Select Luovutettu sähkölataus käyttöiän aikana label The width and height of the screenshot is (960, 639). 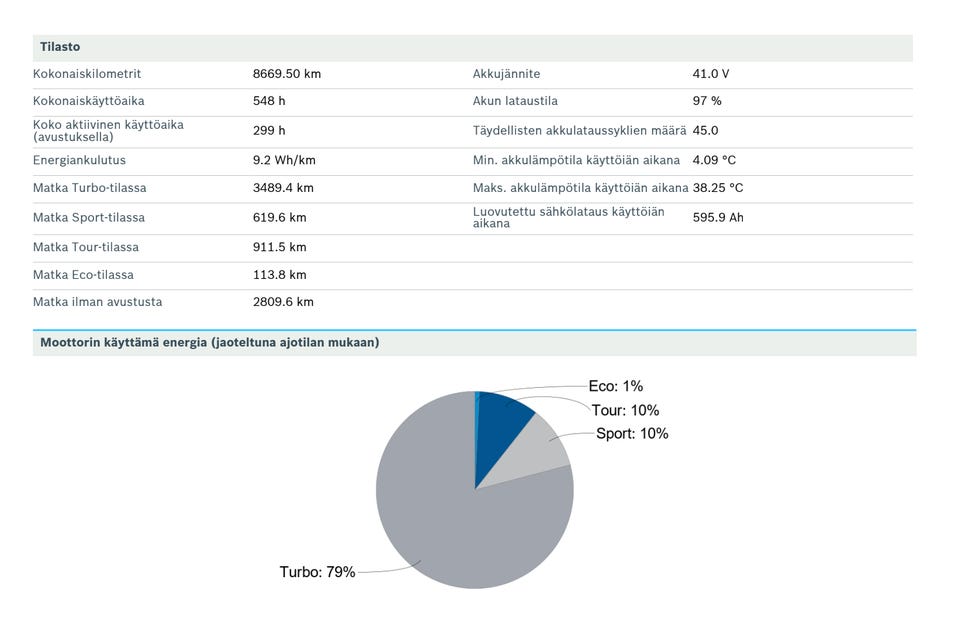tap(568, 217)
